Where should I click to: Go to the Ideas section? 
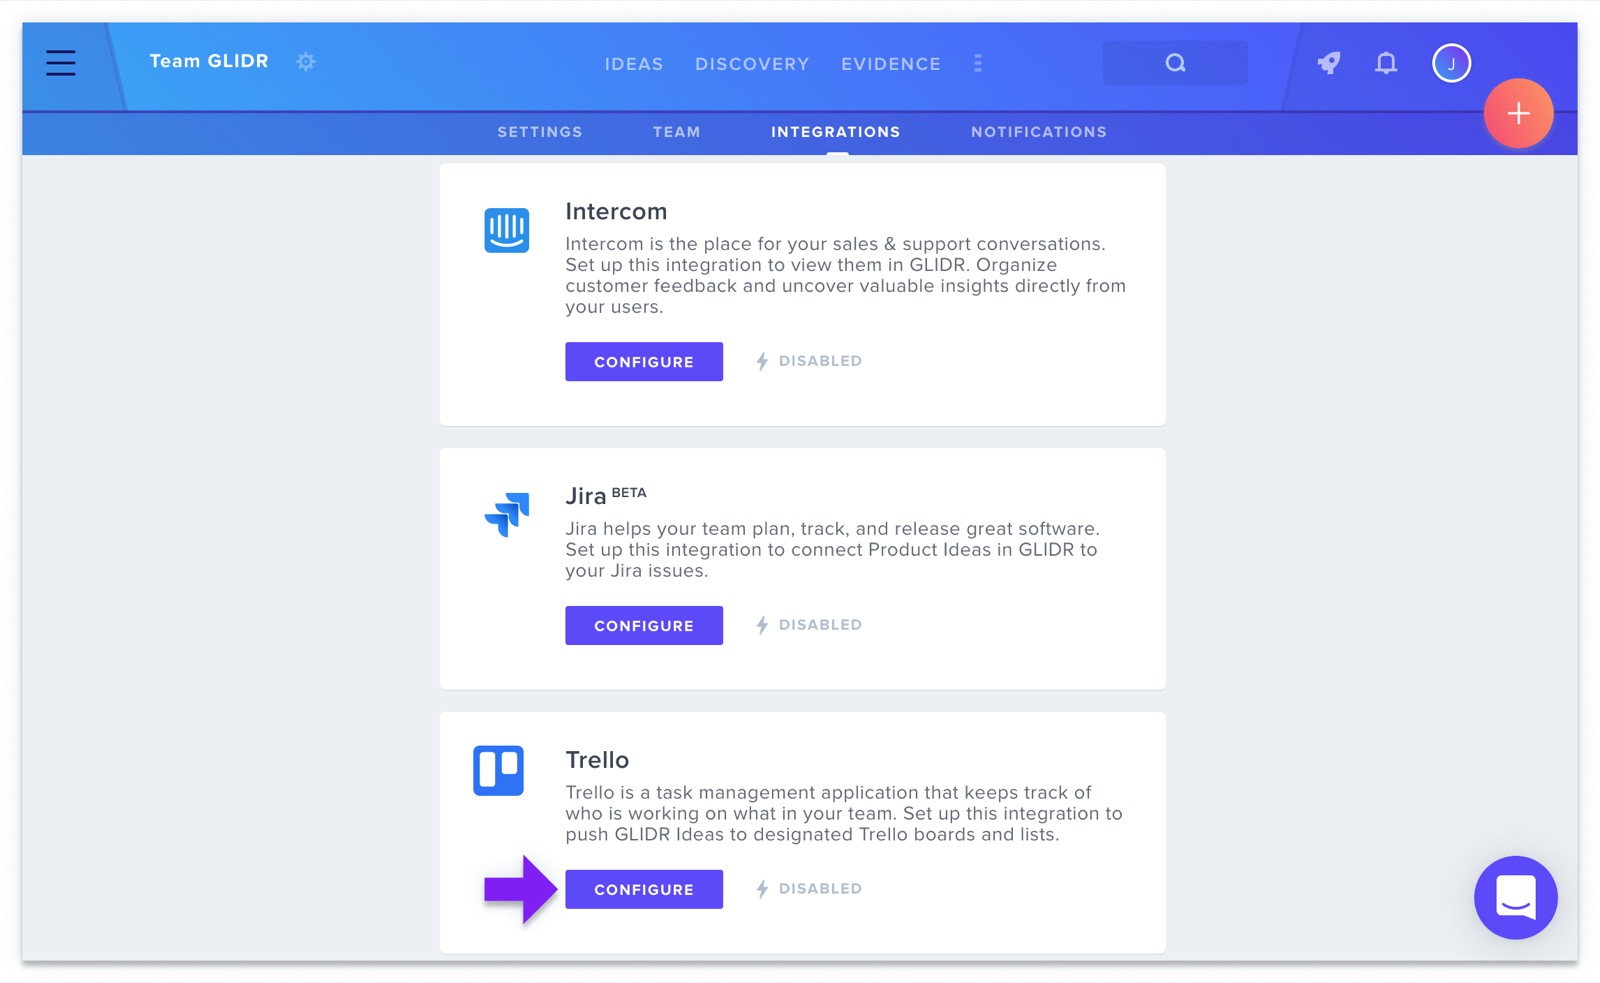coord(634,64)
